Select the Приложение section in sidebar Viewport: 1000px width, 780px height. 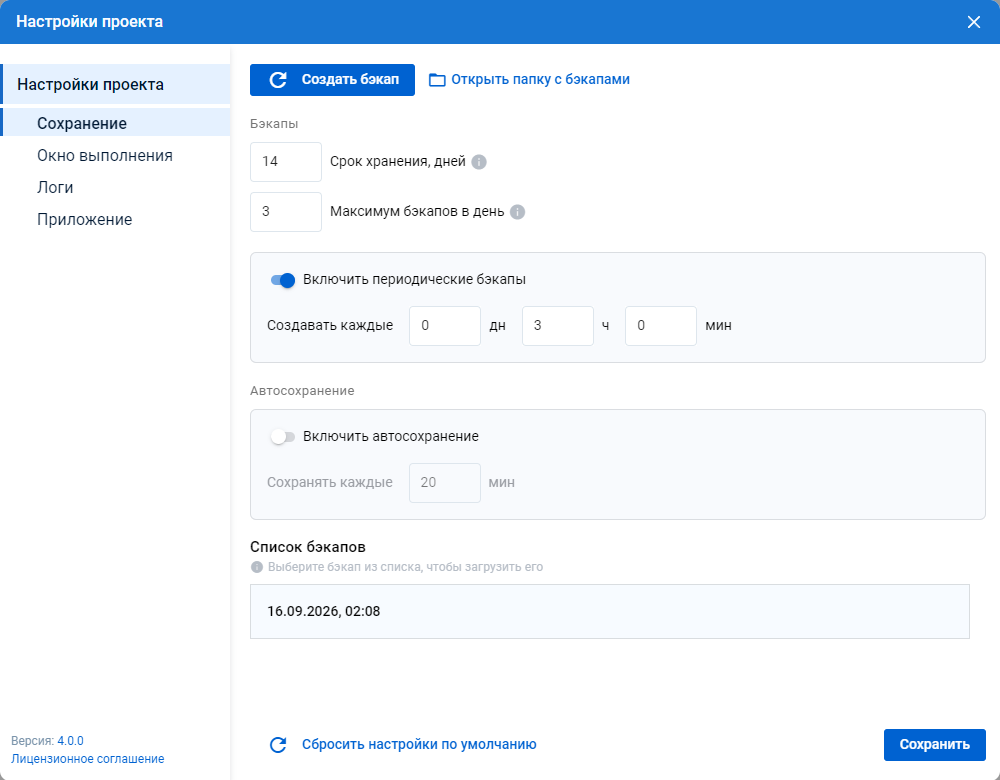[84, 219]
